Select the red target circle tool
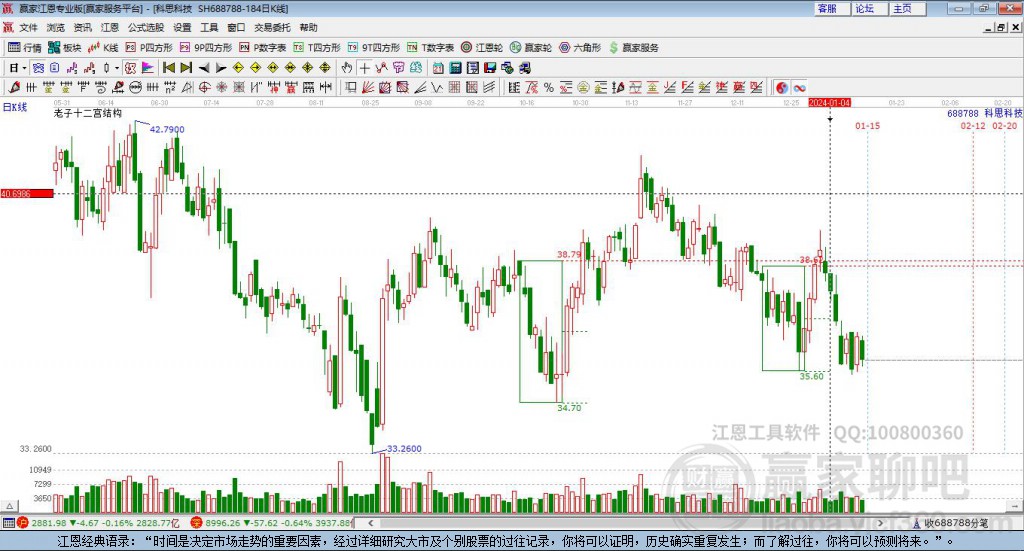This screenshot has width=1024, height=551. [x=204, y=87]
